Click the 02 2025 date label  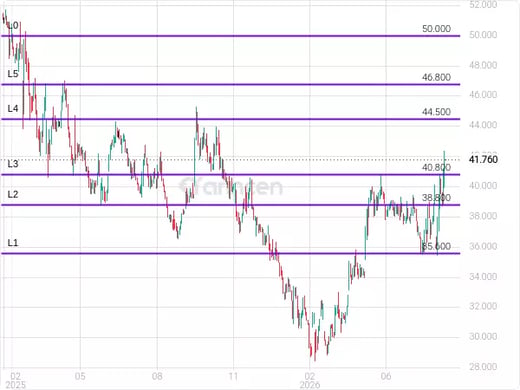(16, 381)
